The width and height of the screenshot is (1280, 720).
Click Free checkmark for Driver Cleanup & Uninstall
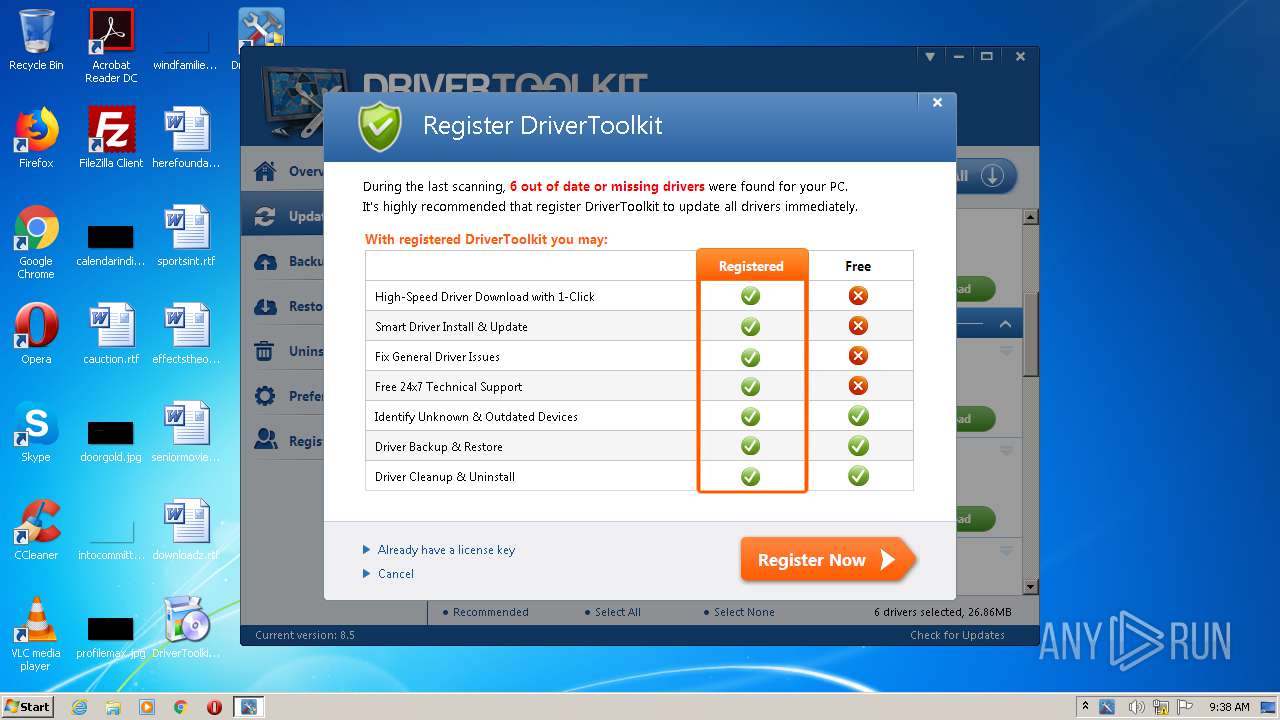(858, 476)
